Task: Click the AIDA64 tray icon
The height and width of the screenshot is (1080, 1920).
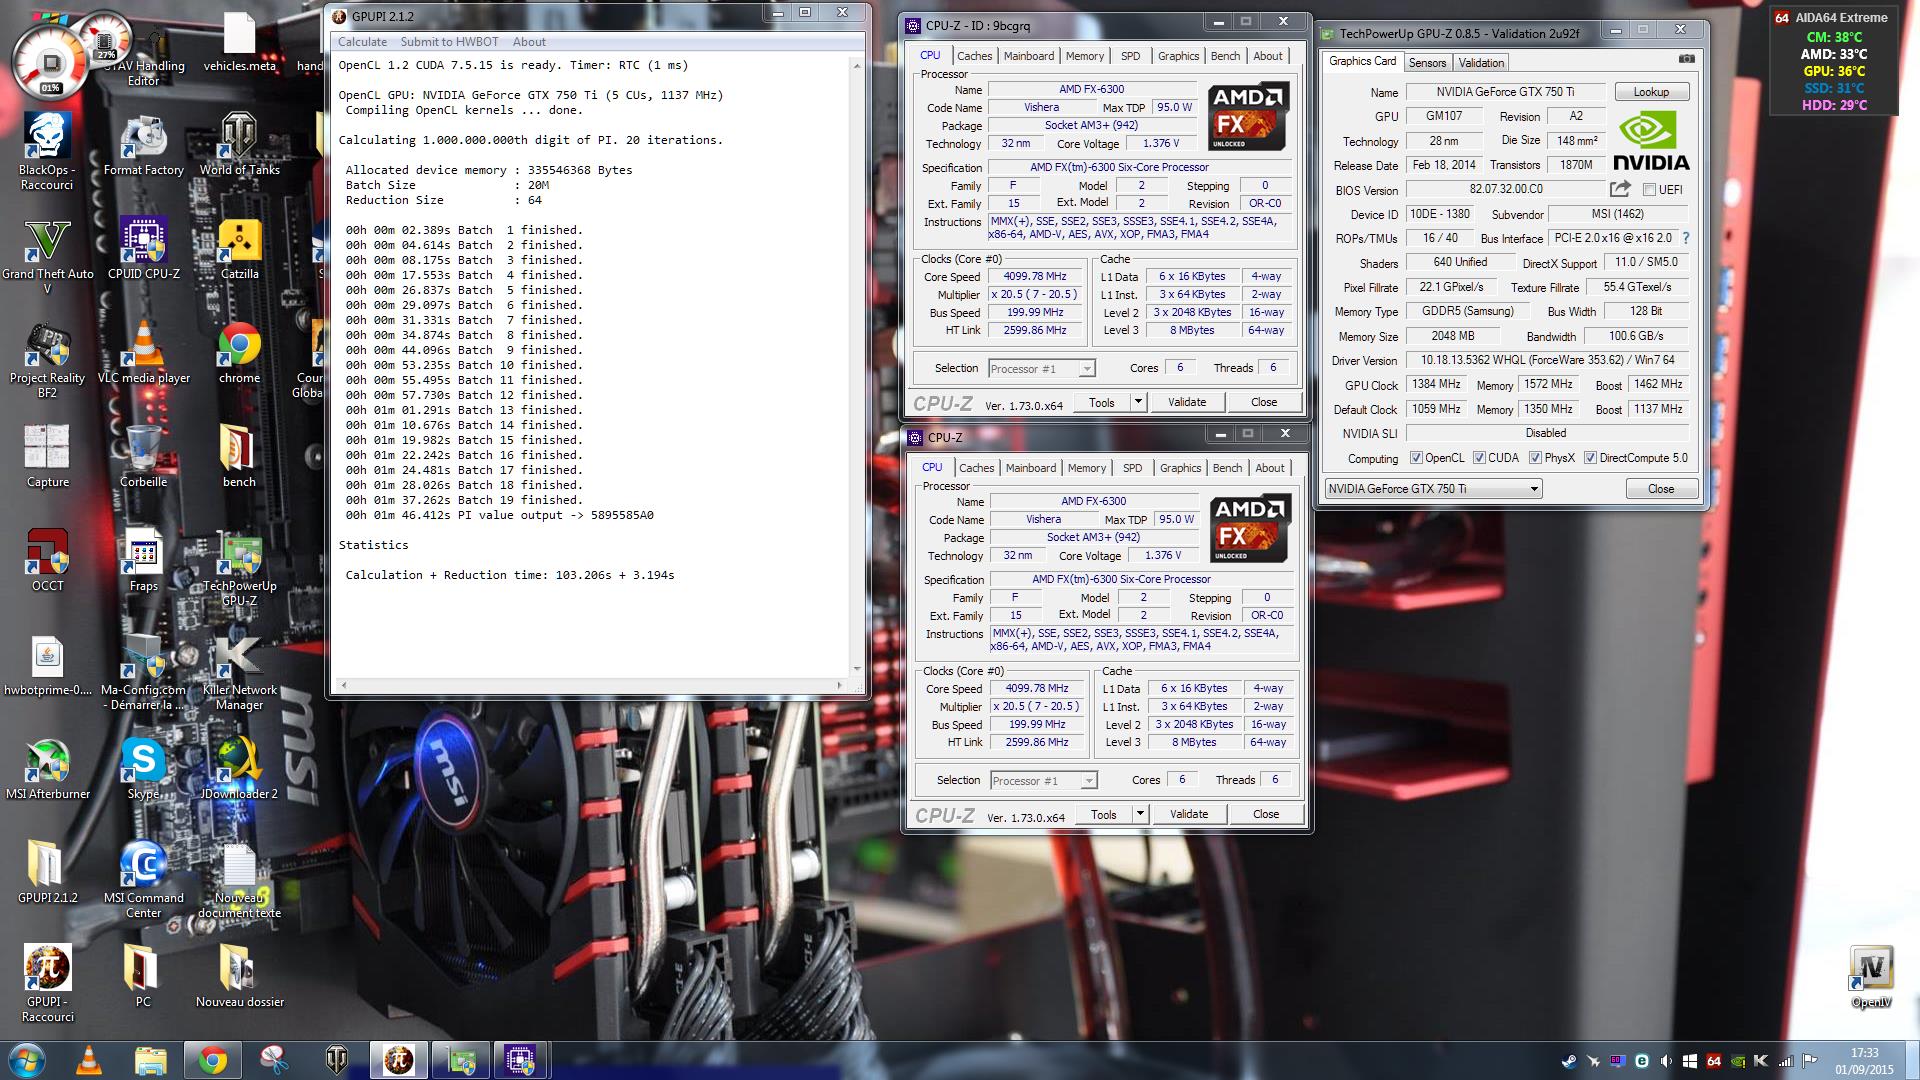Action: click(1713, 1061)
